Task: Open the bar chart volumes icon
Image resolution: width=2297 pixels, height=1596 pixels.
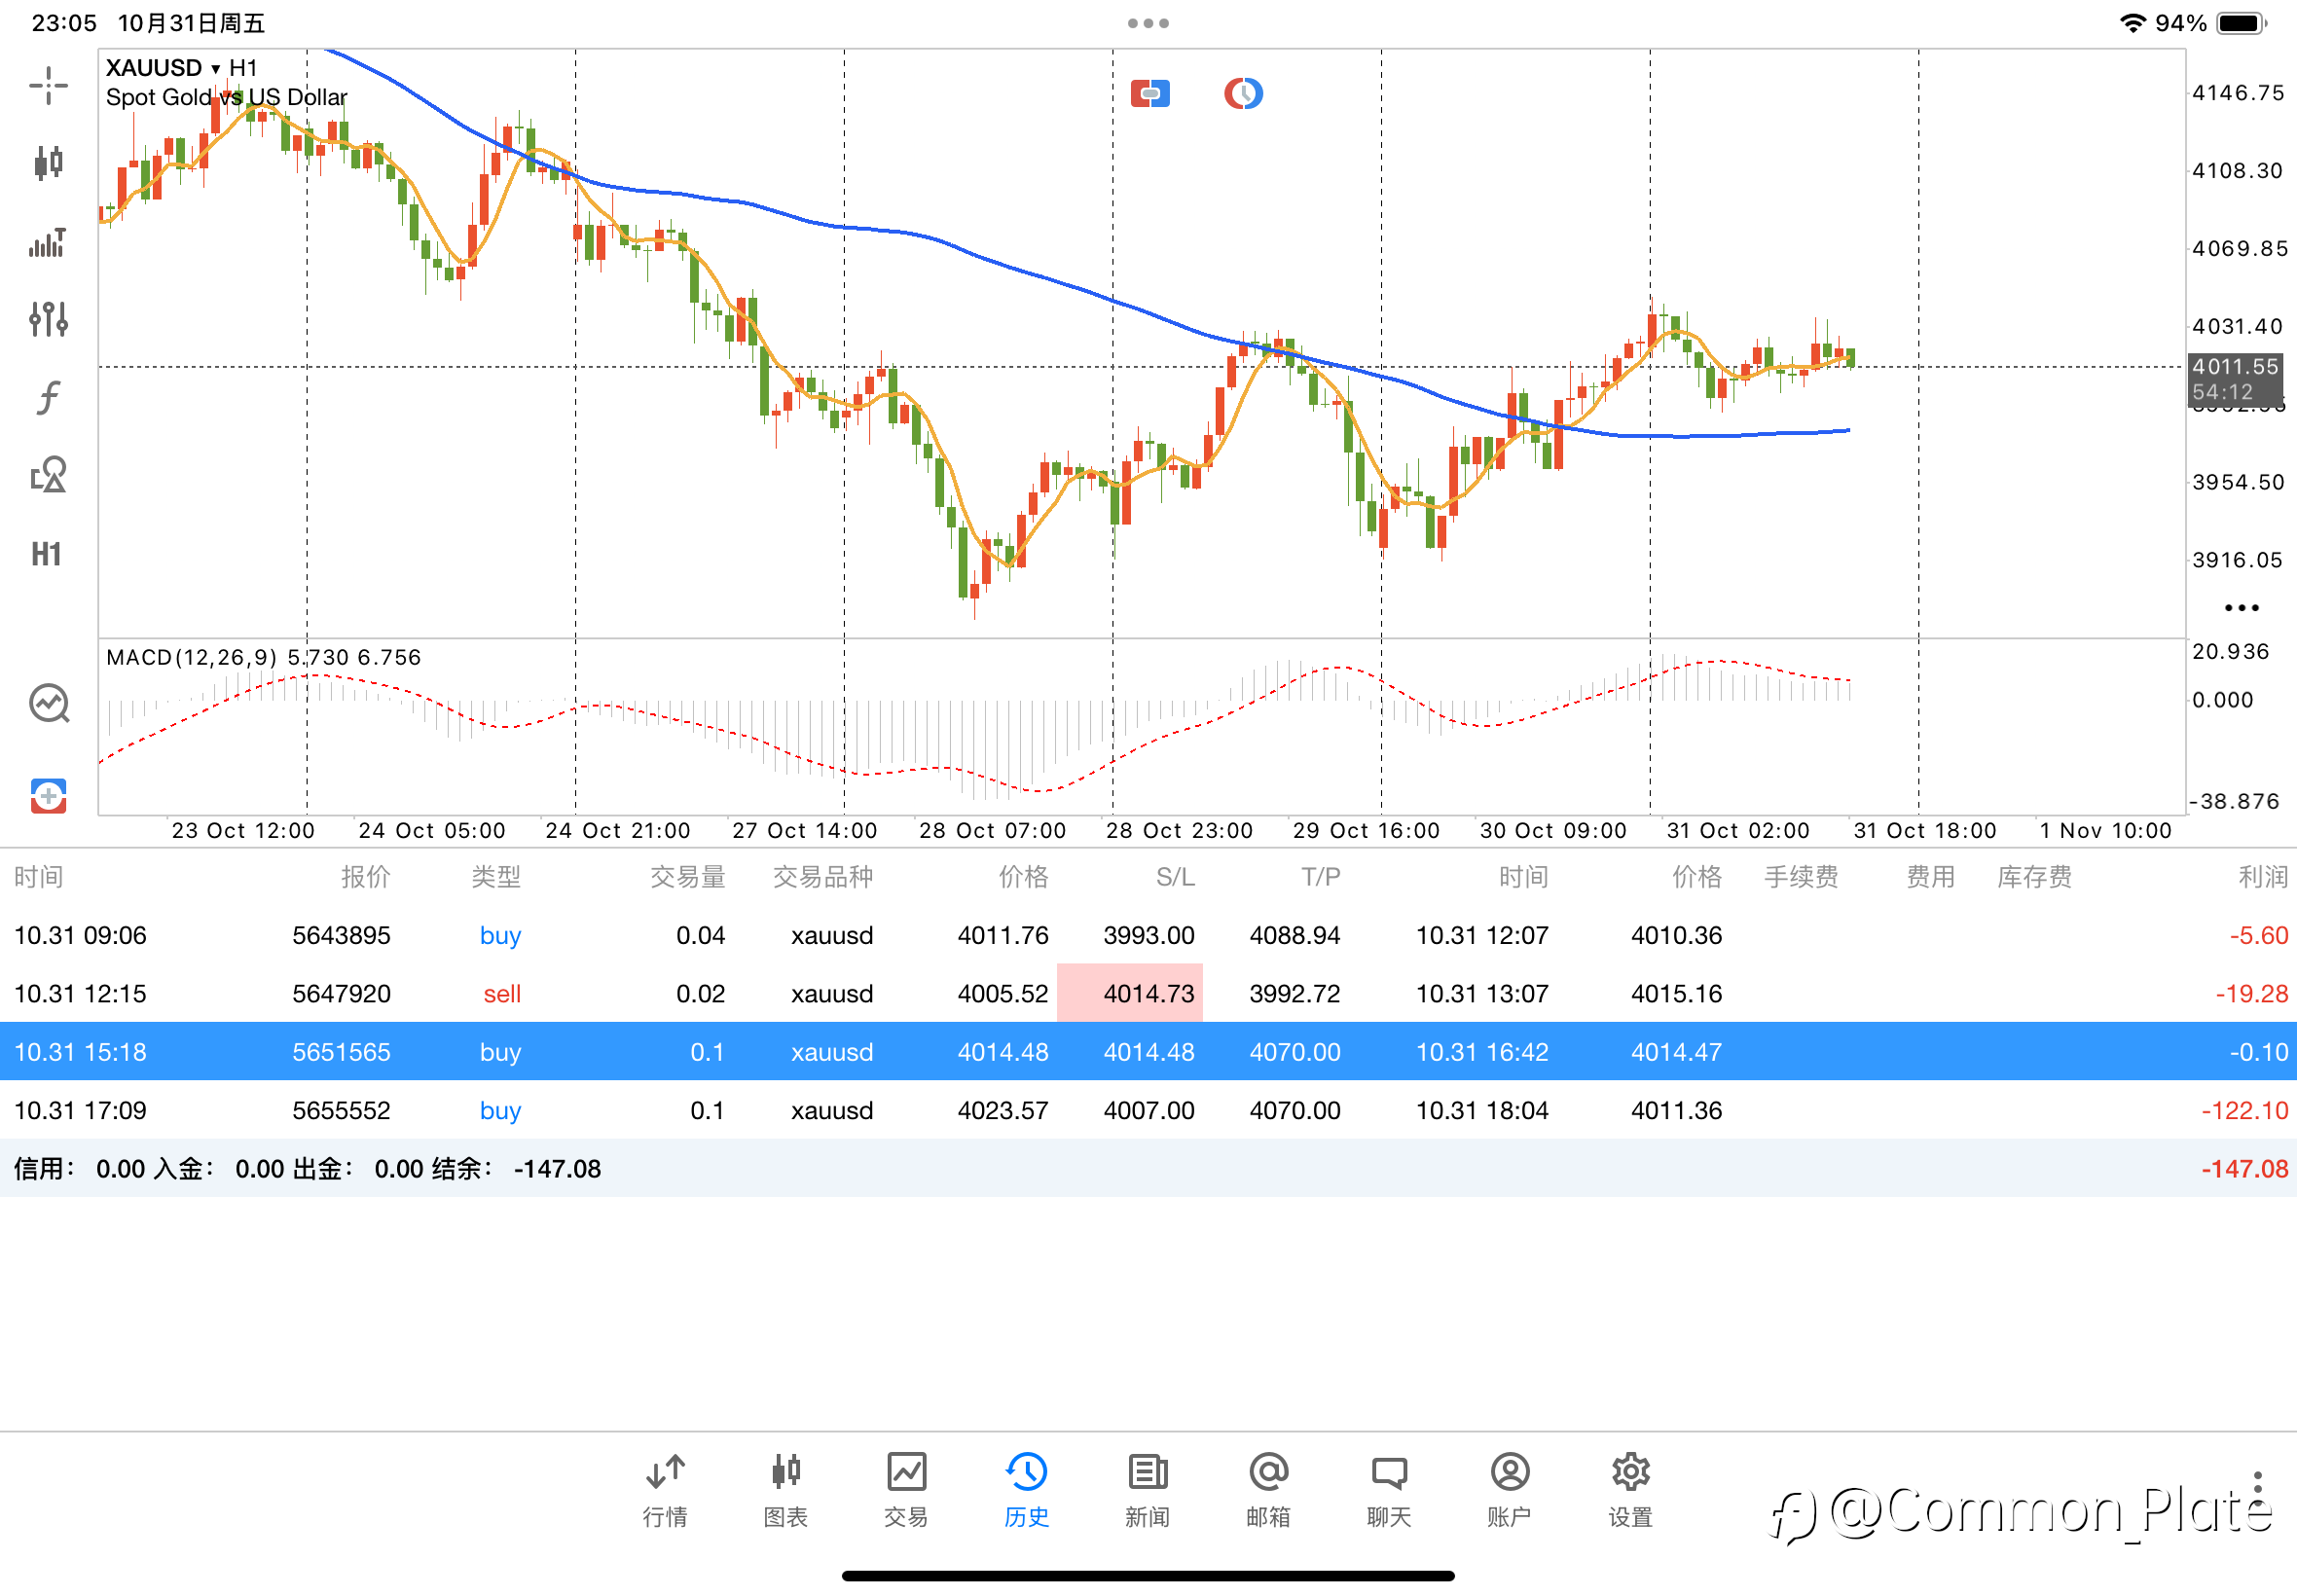Action: (48, 242)
